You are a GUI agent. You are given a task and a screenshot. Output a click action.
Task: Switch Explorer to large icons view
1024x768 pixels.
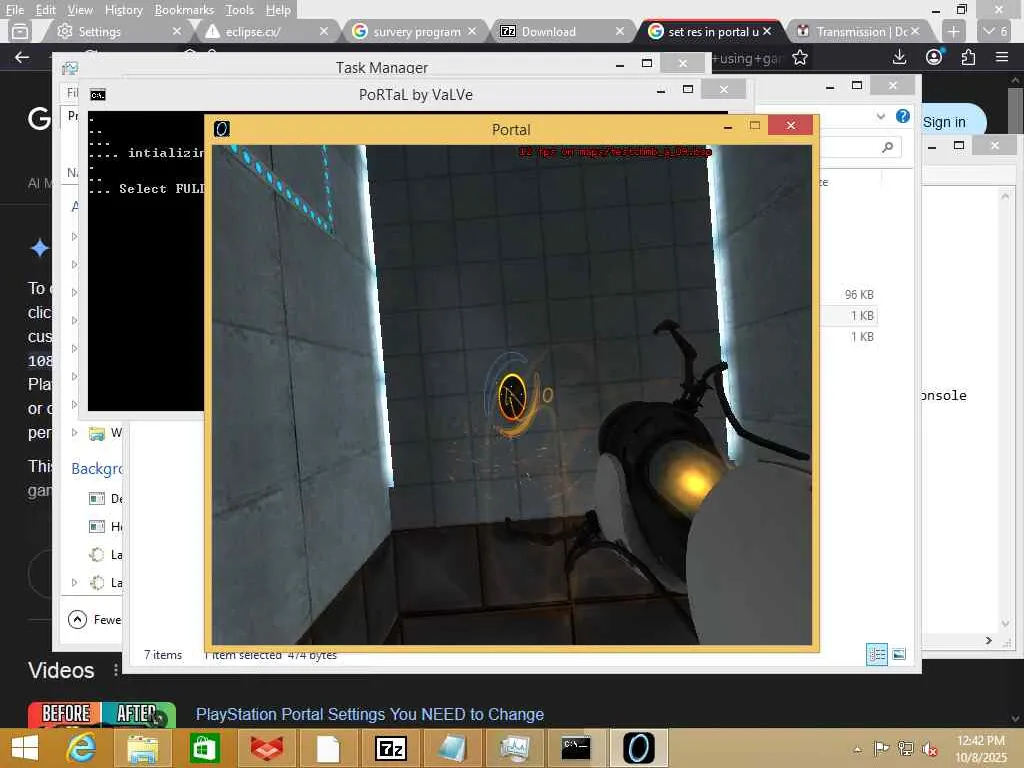(899, 654)
